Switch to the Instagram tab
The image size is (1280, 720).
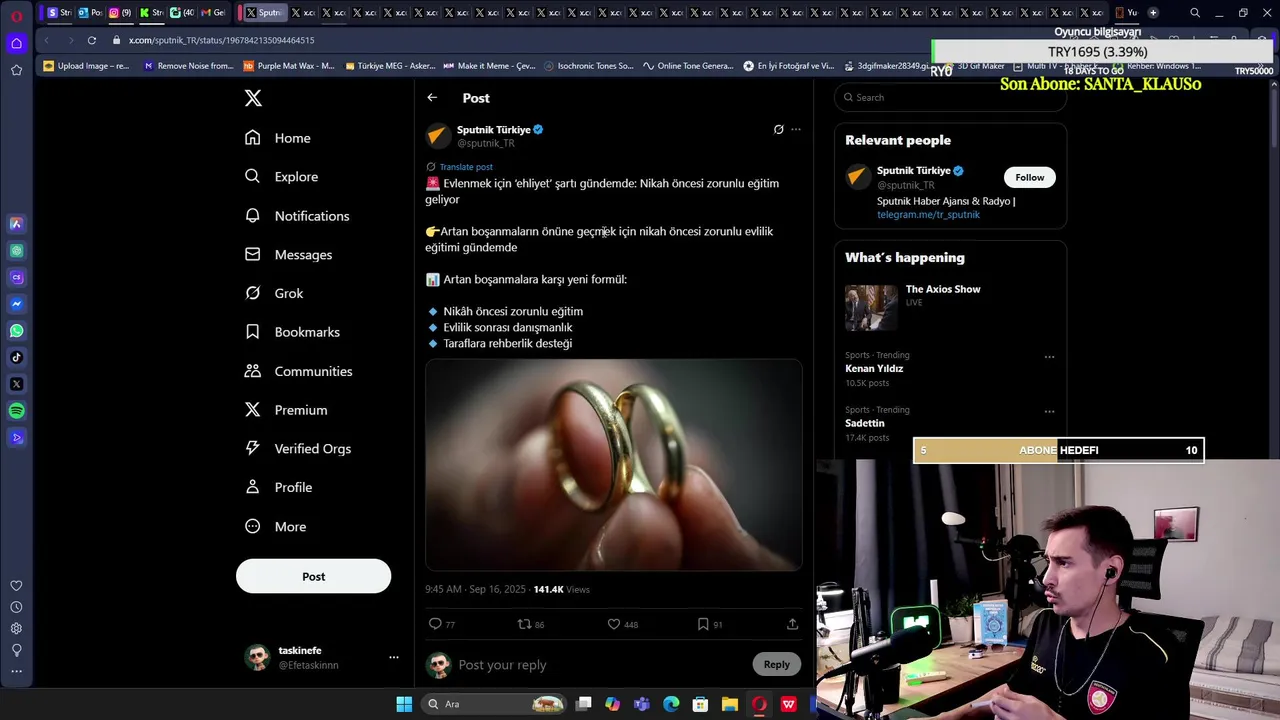click(118, 13)
